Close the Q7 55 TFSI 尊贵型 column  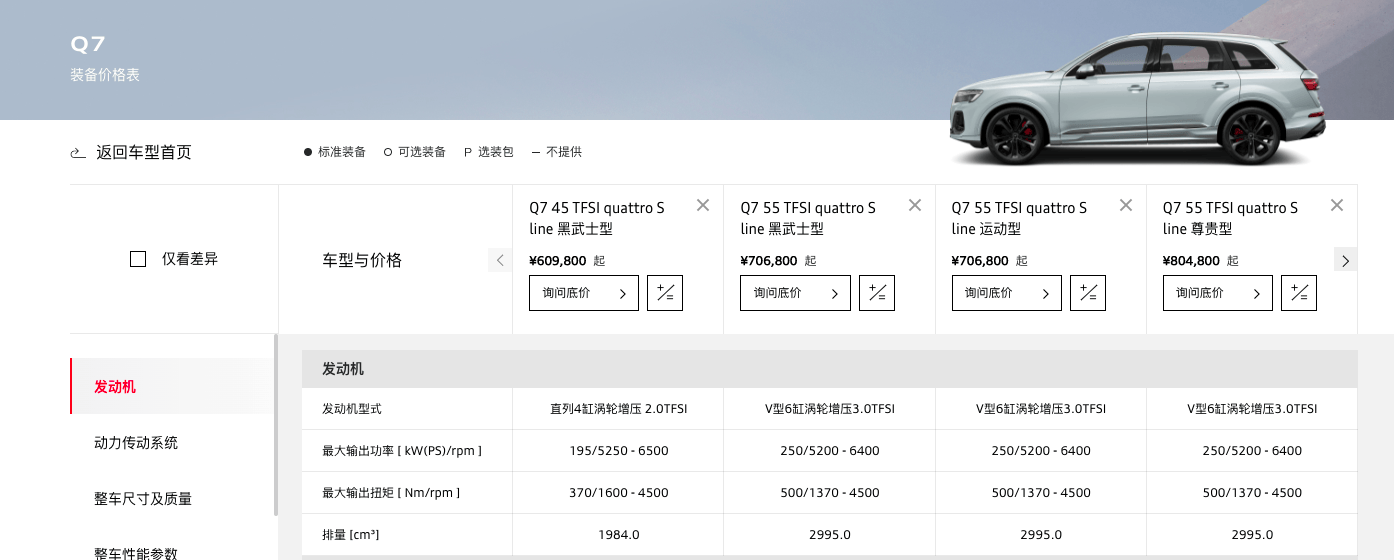[x=1337, y=205]
